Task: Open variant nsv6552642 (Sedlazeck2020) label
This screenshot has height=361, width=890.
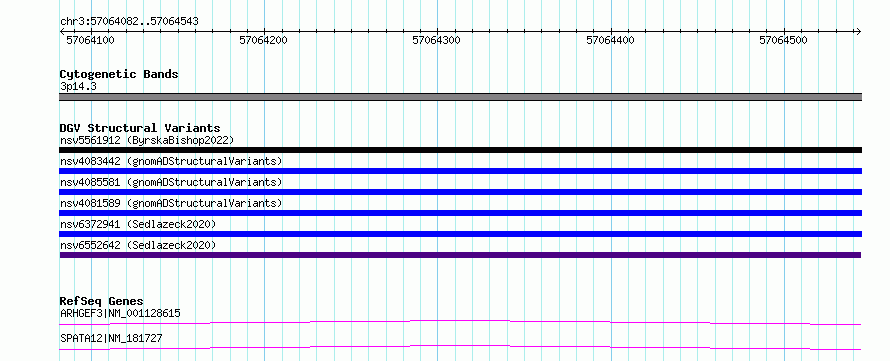Action: click(x=138, y=245)
